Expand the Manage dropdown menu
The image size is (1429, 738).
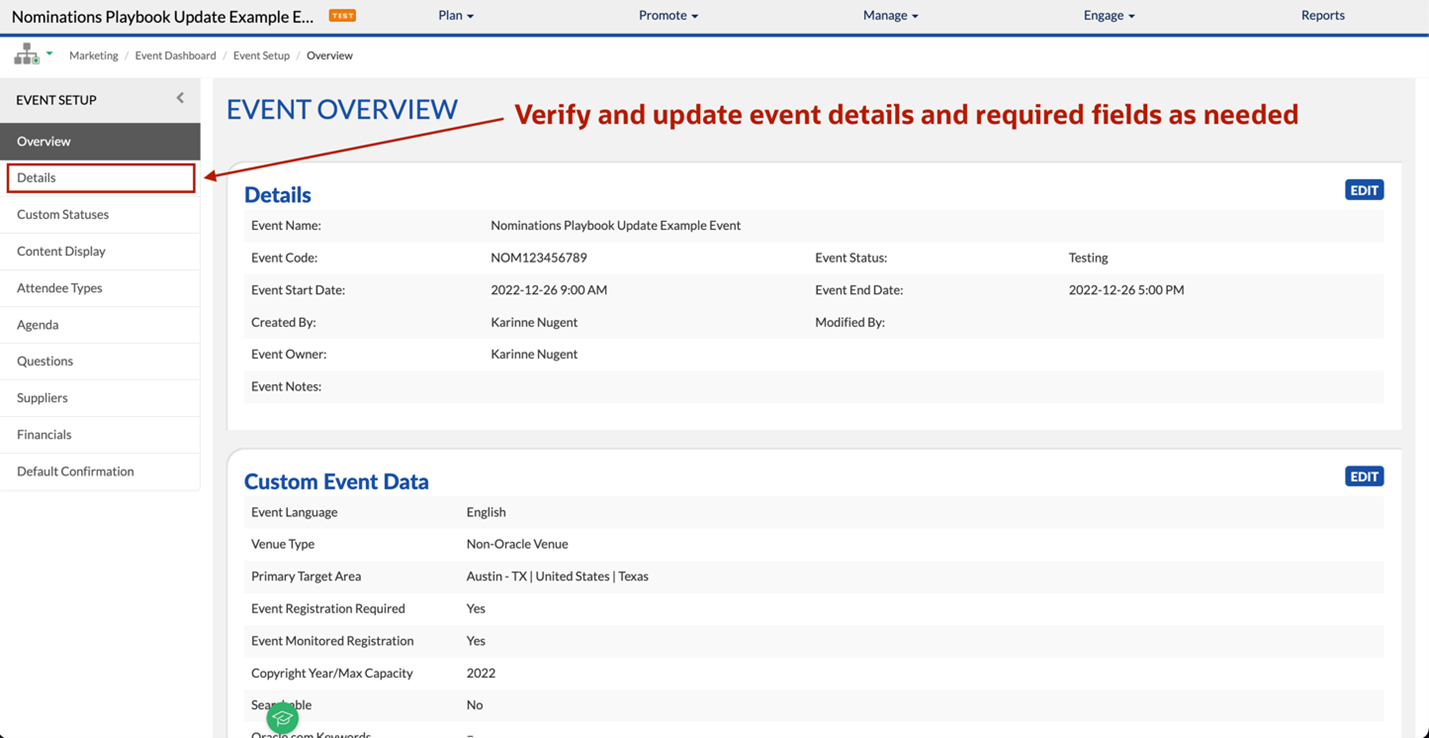pos(890,16)
